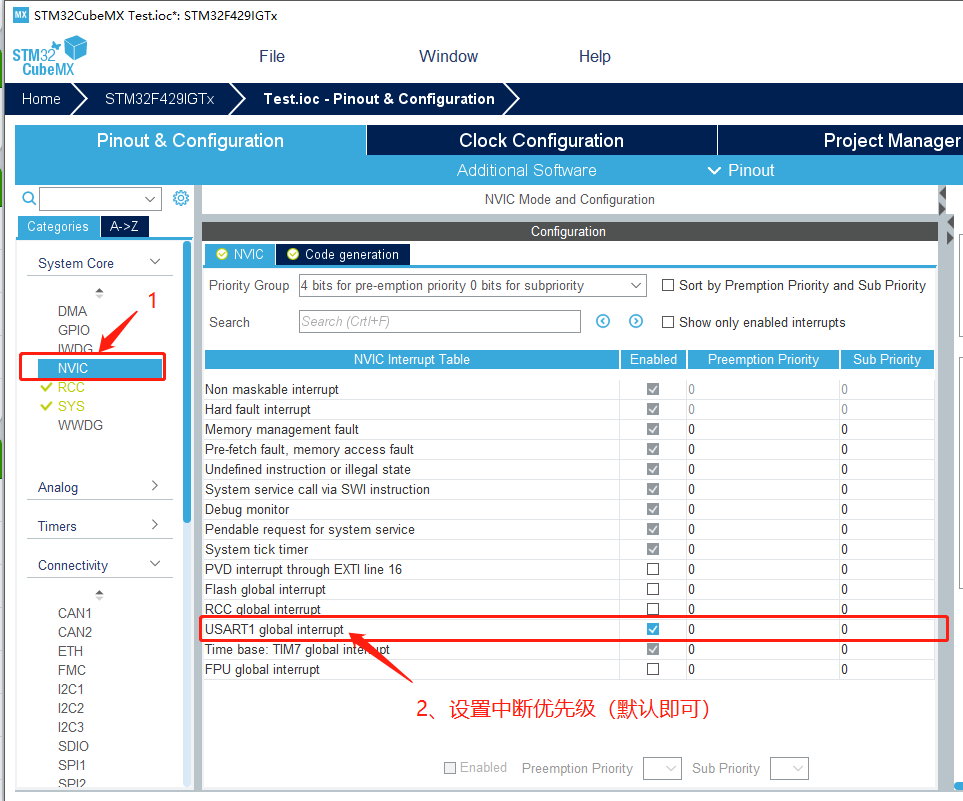Collapse the Connectivity category
The image size is (963, 801).
[x=155, y=564]
